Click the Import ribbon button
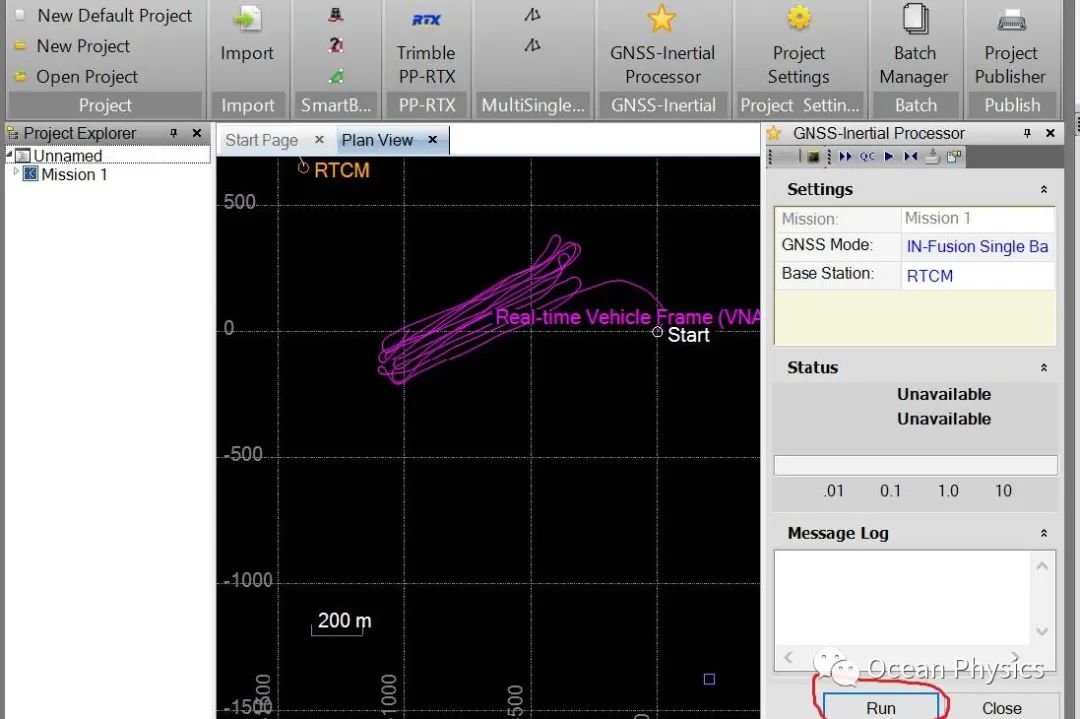The width and height of the screenshot is (1080, 719). tap(247, 36)
